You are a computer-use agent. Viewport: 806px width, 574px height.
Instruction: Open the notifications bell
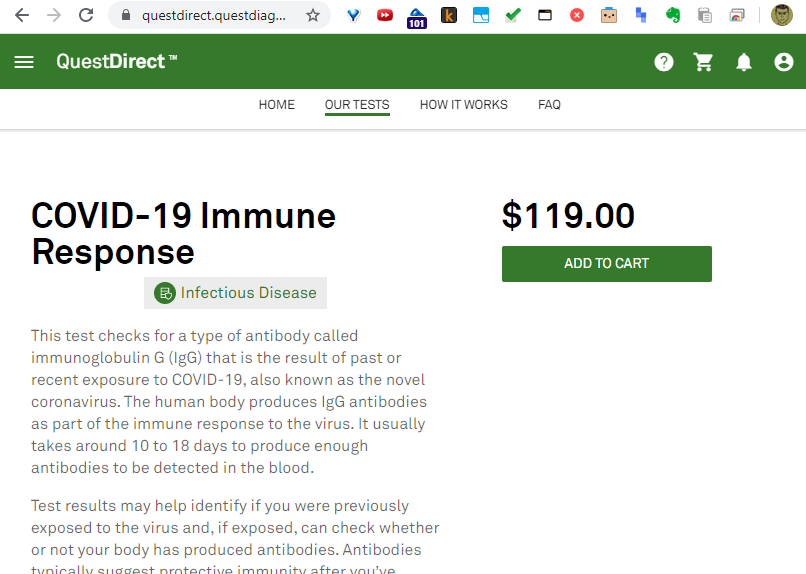coord(744,62)
